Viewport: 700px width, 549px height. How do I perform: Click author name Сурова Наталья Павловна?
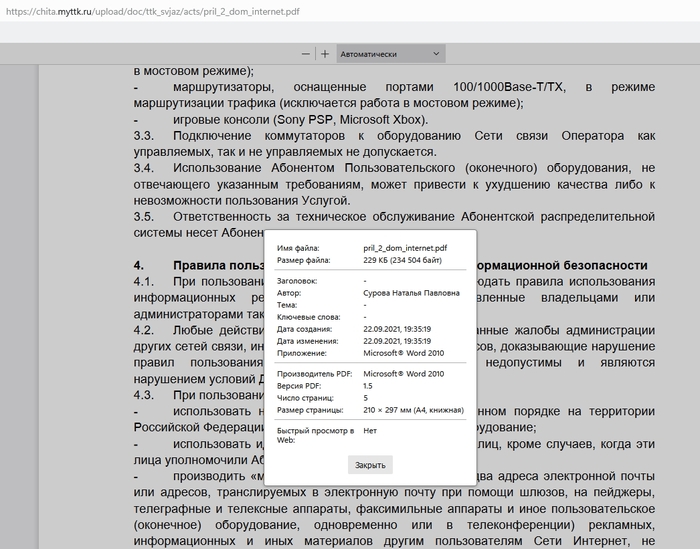pos(412,293)
